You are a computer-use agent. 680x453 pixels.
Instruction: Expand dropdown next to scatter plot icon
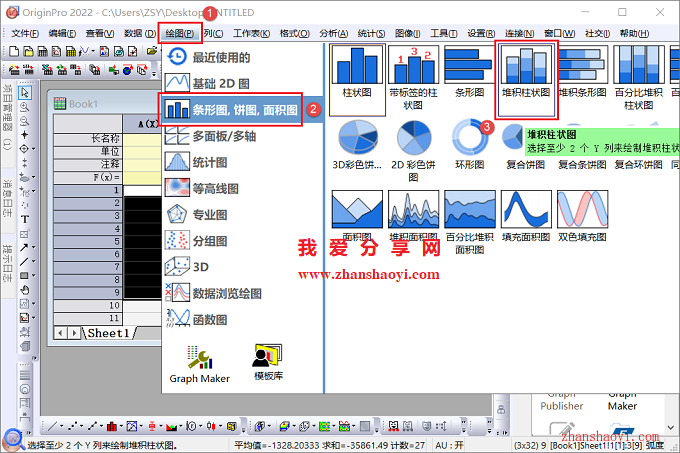tap(82, 427)
